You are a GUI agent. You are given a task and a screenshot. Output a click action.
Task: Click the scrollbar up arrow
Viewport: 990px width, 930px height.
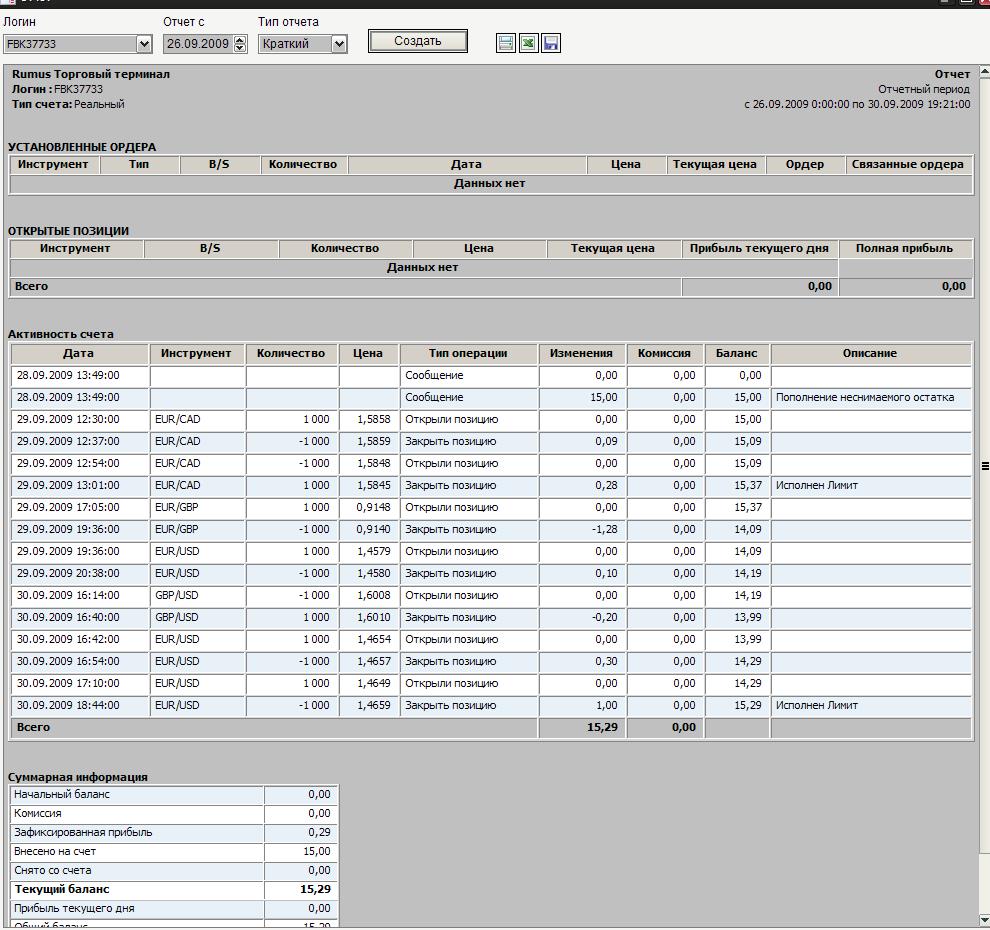(x=984, y=72)
